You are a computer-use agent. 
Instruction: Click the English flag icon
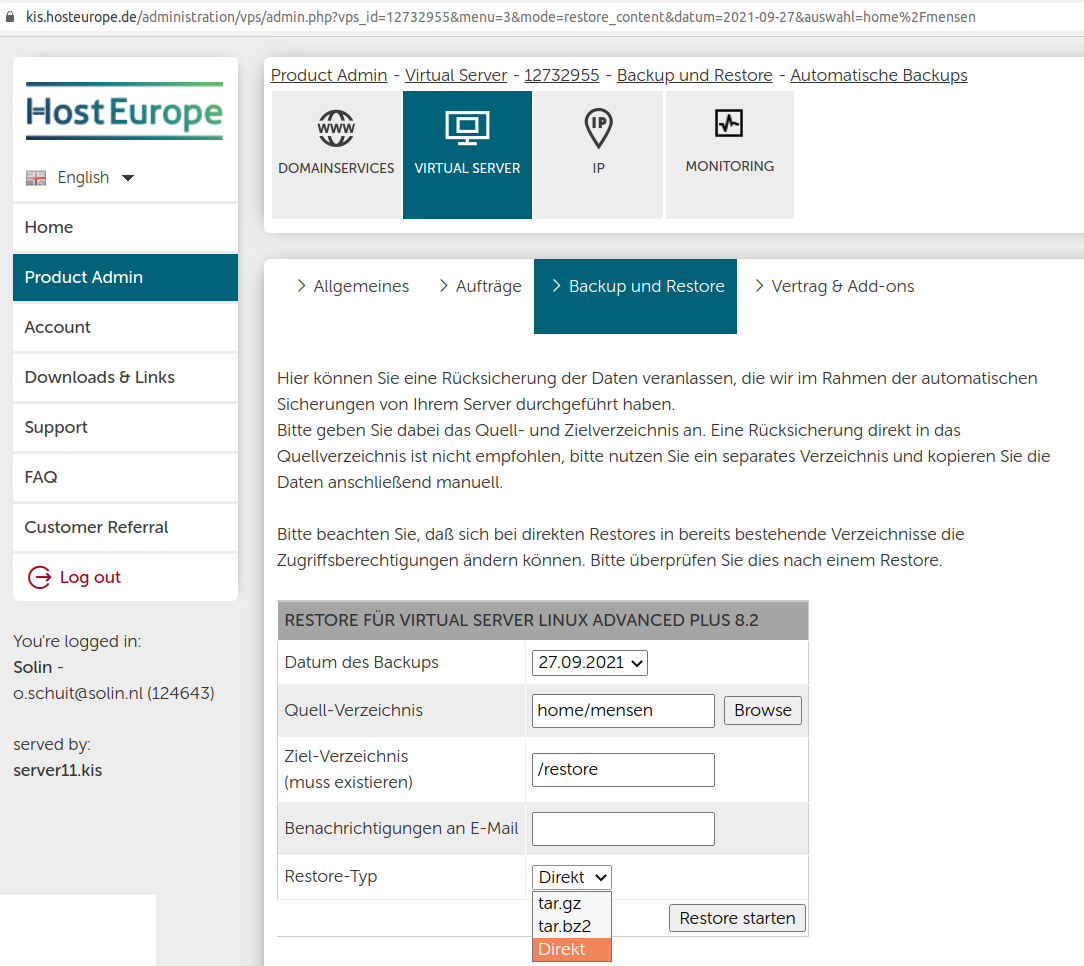(x=36, y=178)
